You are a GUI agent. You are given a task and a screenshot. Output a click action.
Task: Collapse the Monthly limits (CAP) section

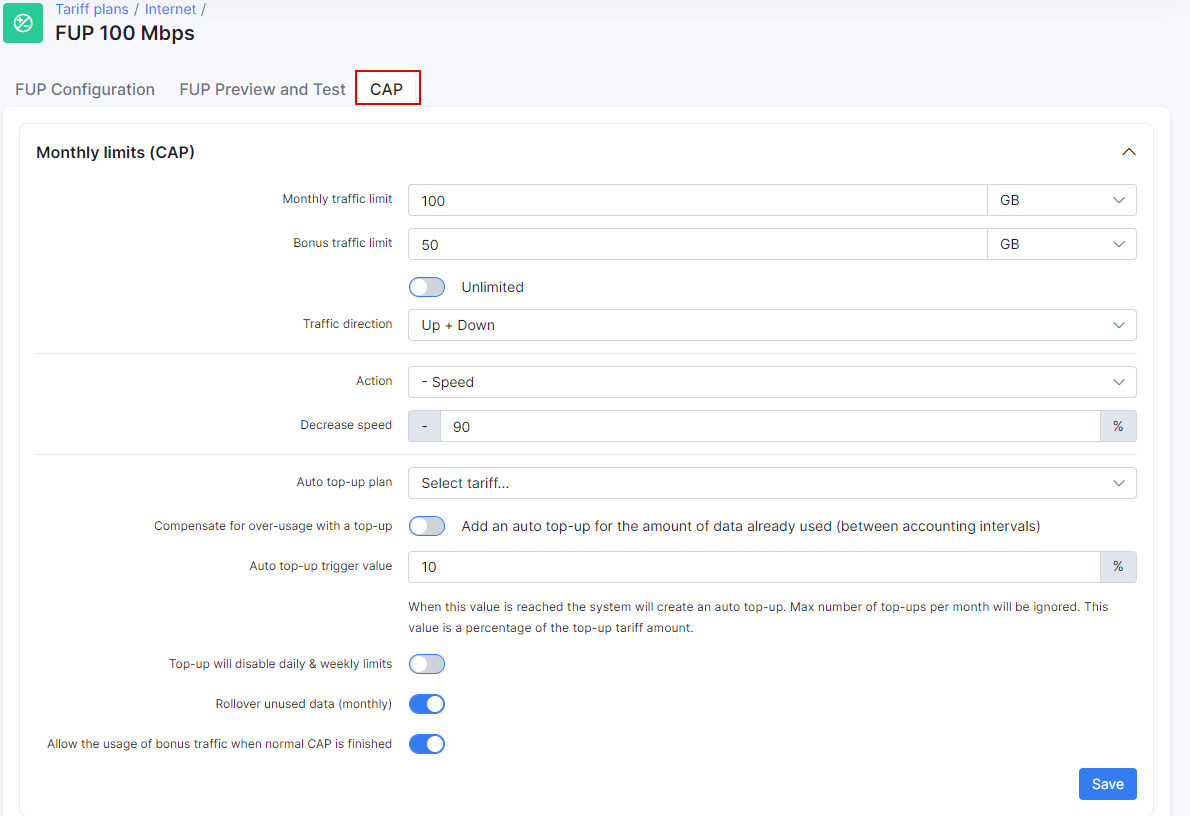point(1129,152)
